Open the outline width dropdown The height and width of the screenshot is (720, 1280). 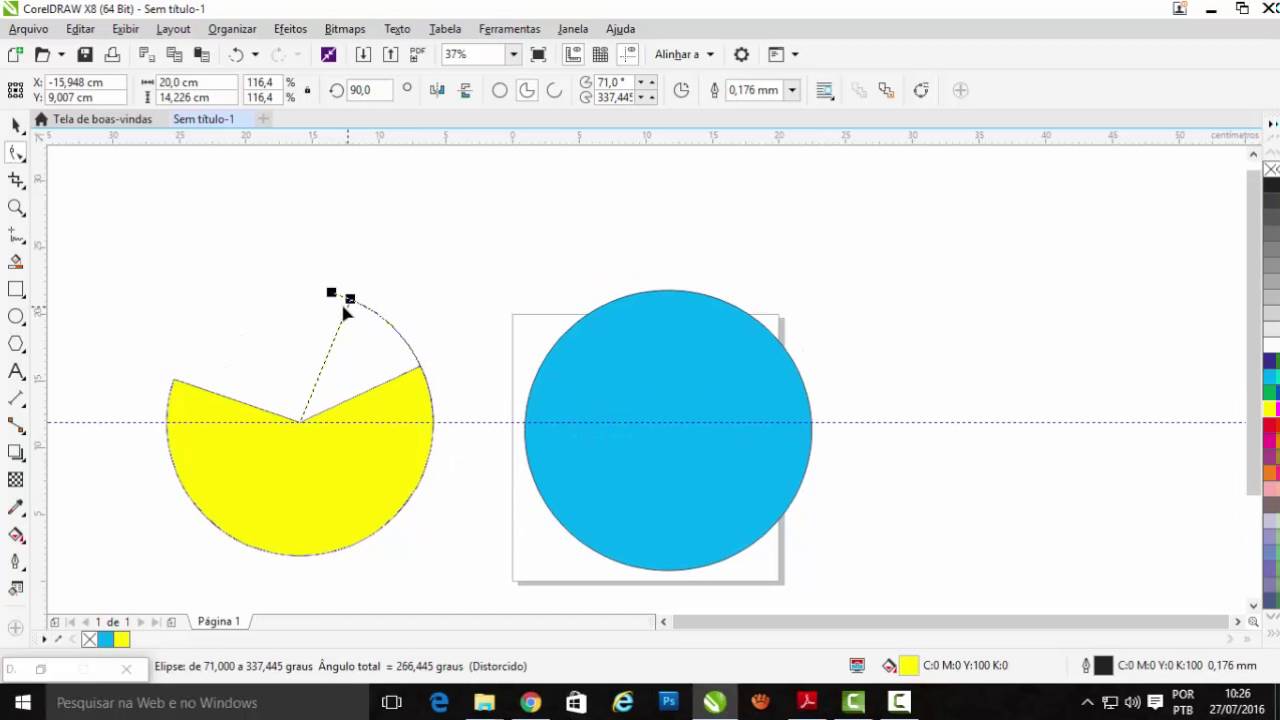pyautogui.click(x=792, y=90)
